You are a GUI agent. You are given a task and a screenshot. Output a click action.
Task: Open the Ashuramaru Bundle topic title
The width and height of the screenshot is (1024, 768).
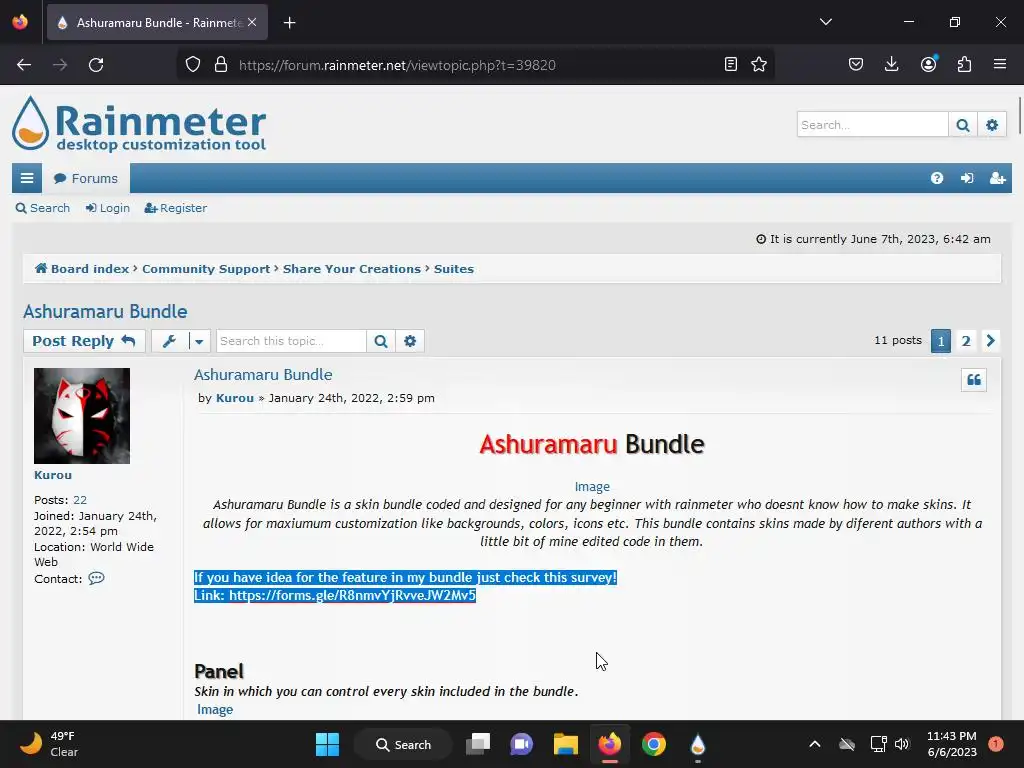(x=105, y=312)
